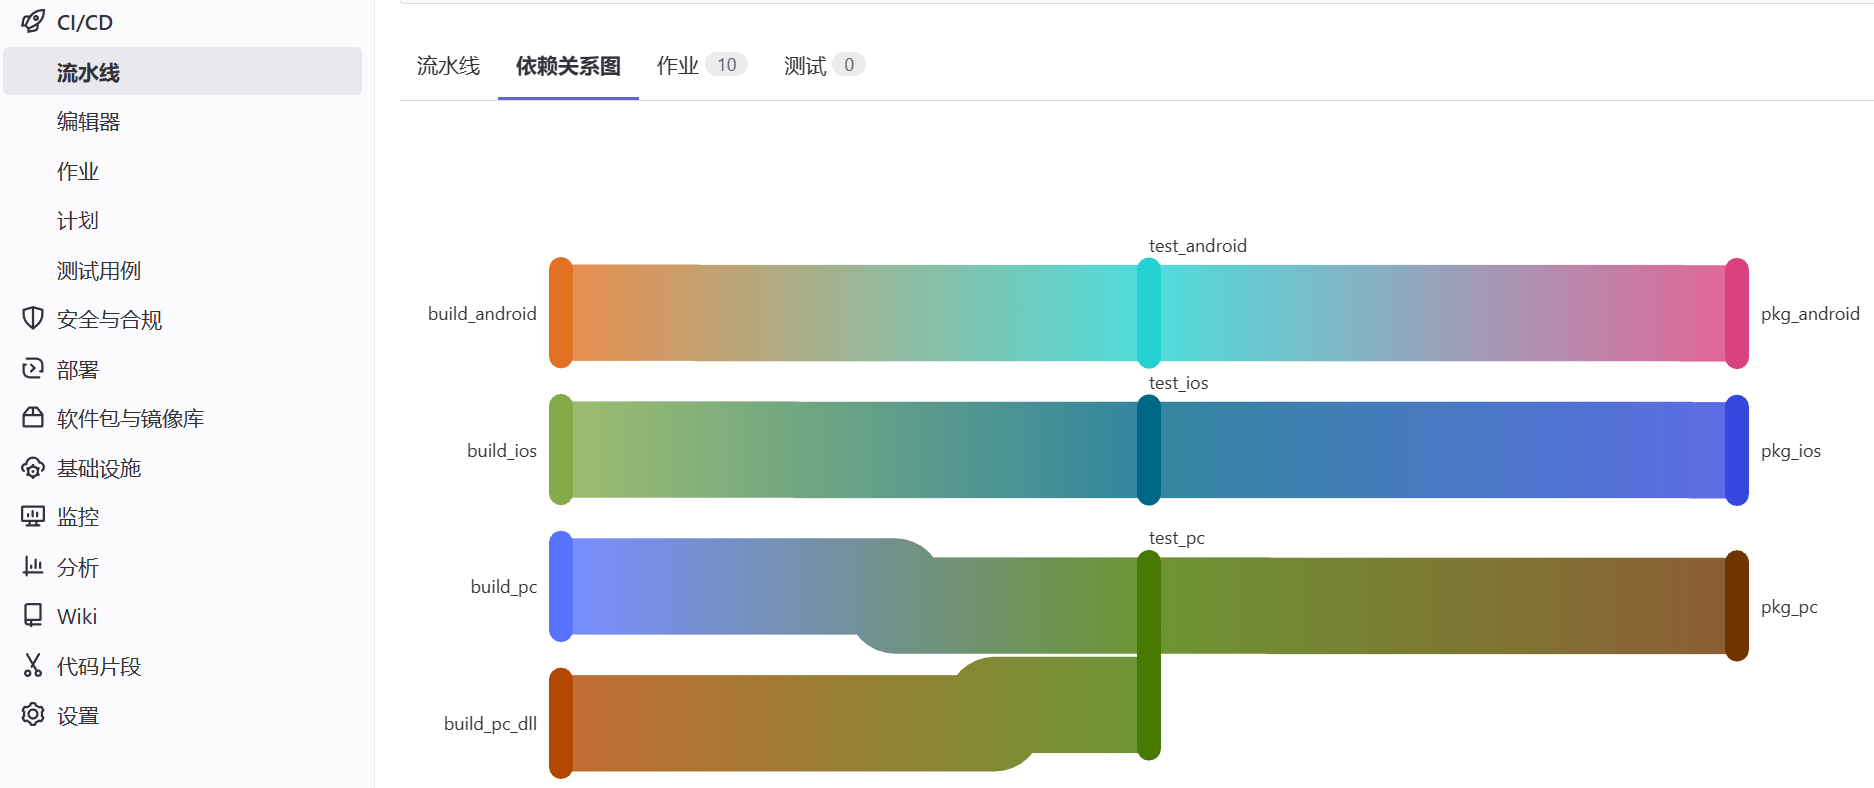The image size is (1874, 788).
Task: Click the 软件包与镜像库 package icon
Action: click(x=33, y=418)
